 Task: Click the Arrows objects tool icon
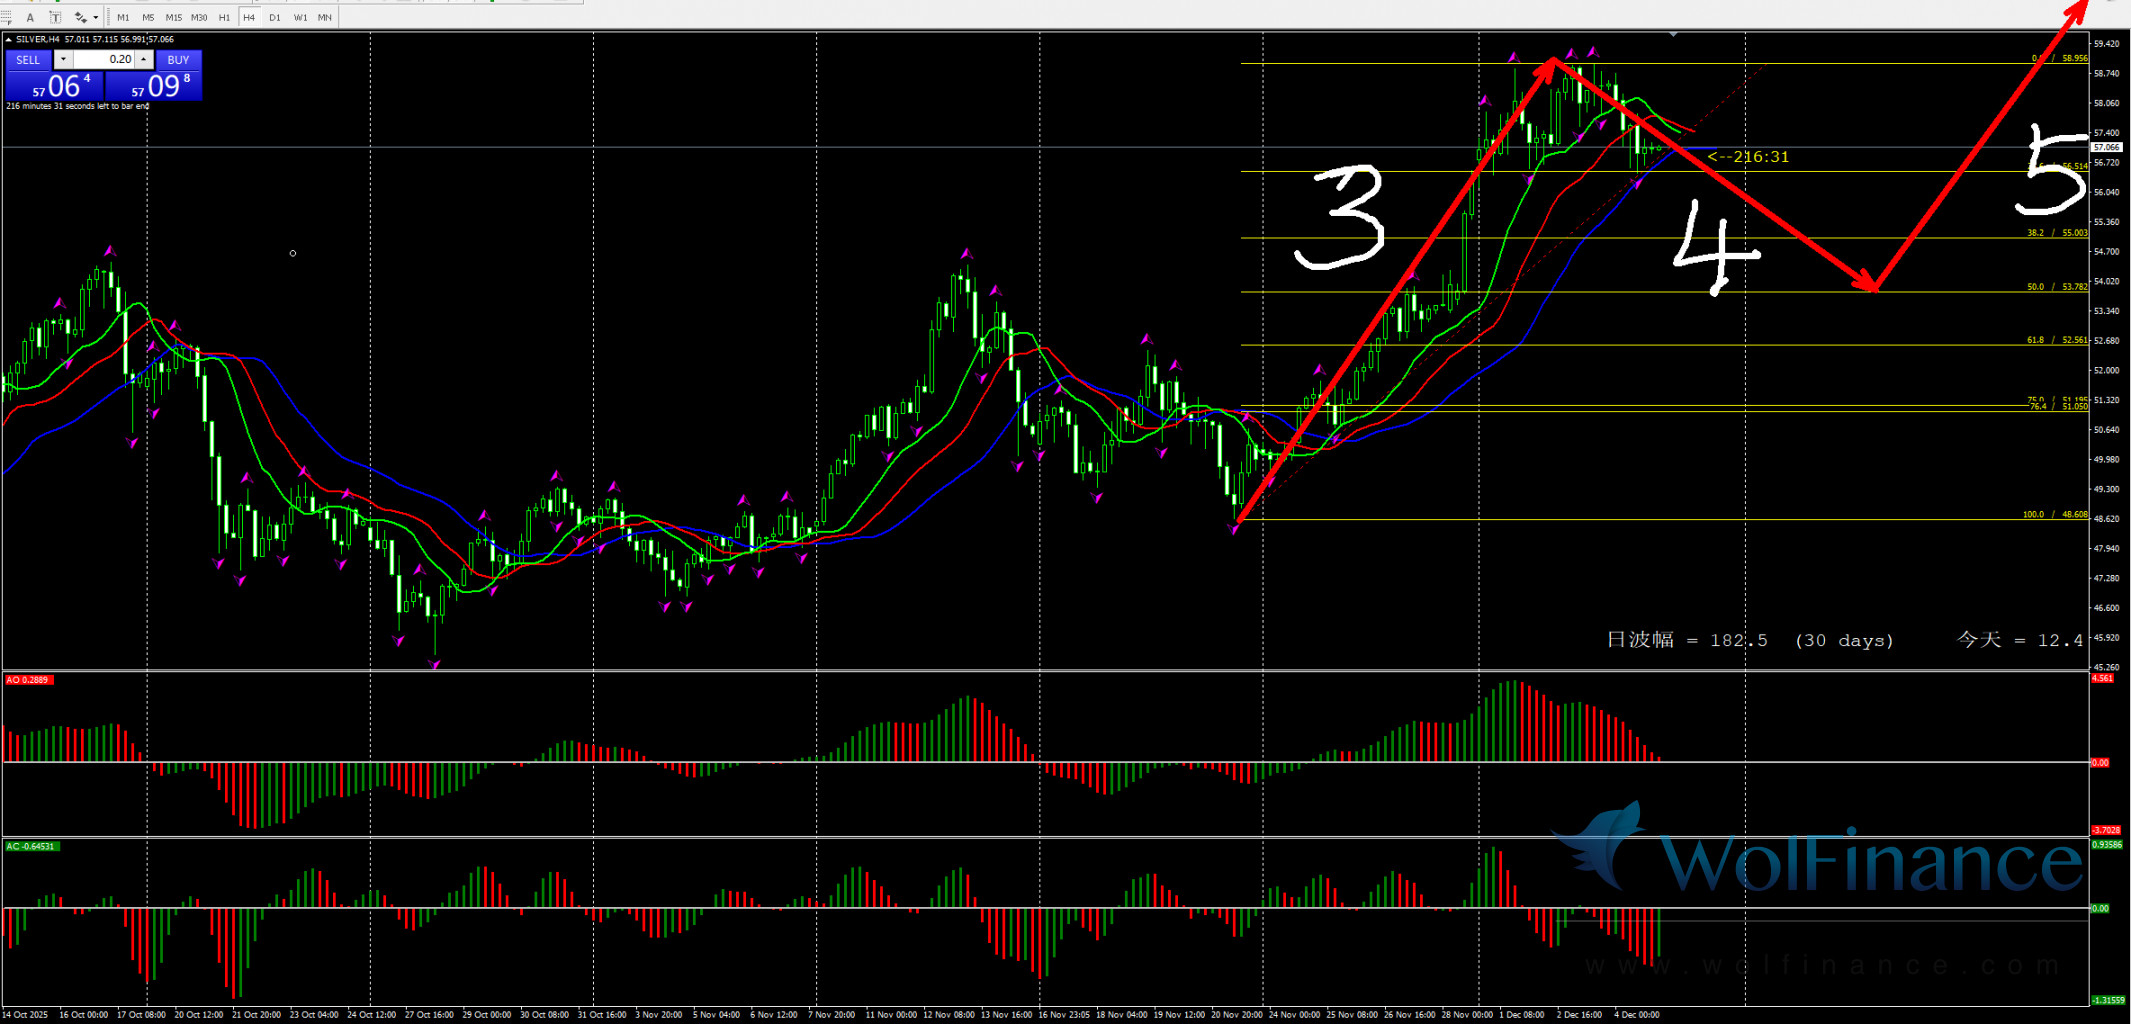pyautogui.click(x=80, y=17)
